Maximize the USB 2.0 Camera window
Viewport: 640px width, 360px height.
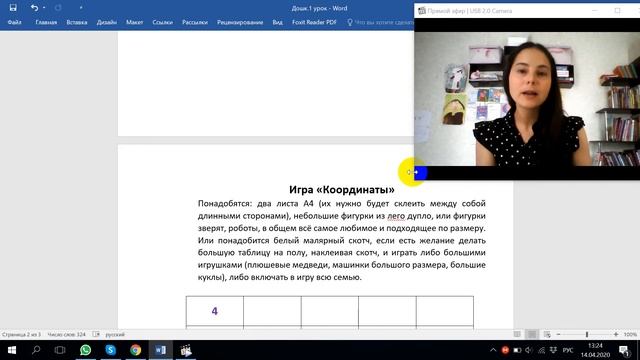pos(617,11)
